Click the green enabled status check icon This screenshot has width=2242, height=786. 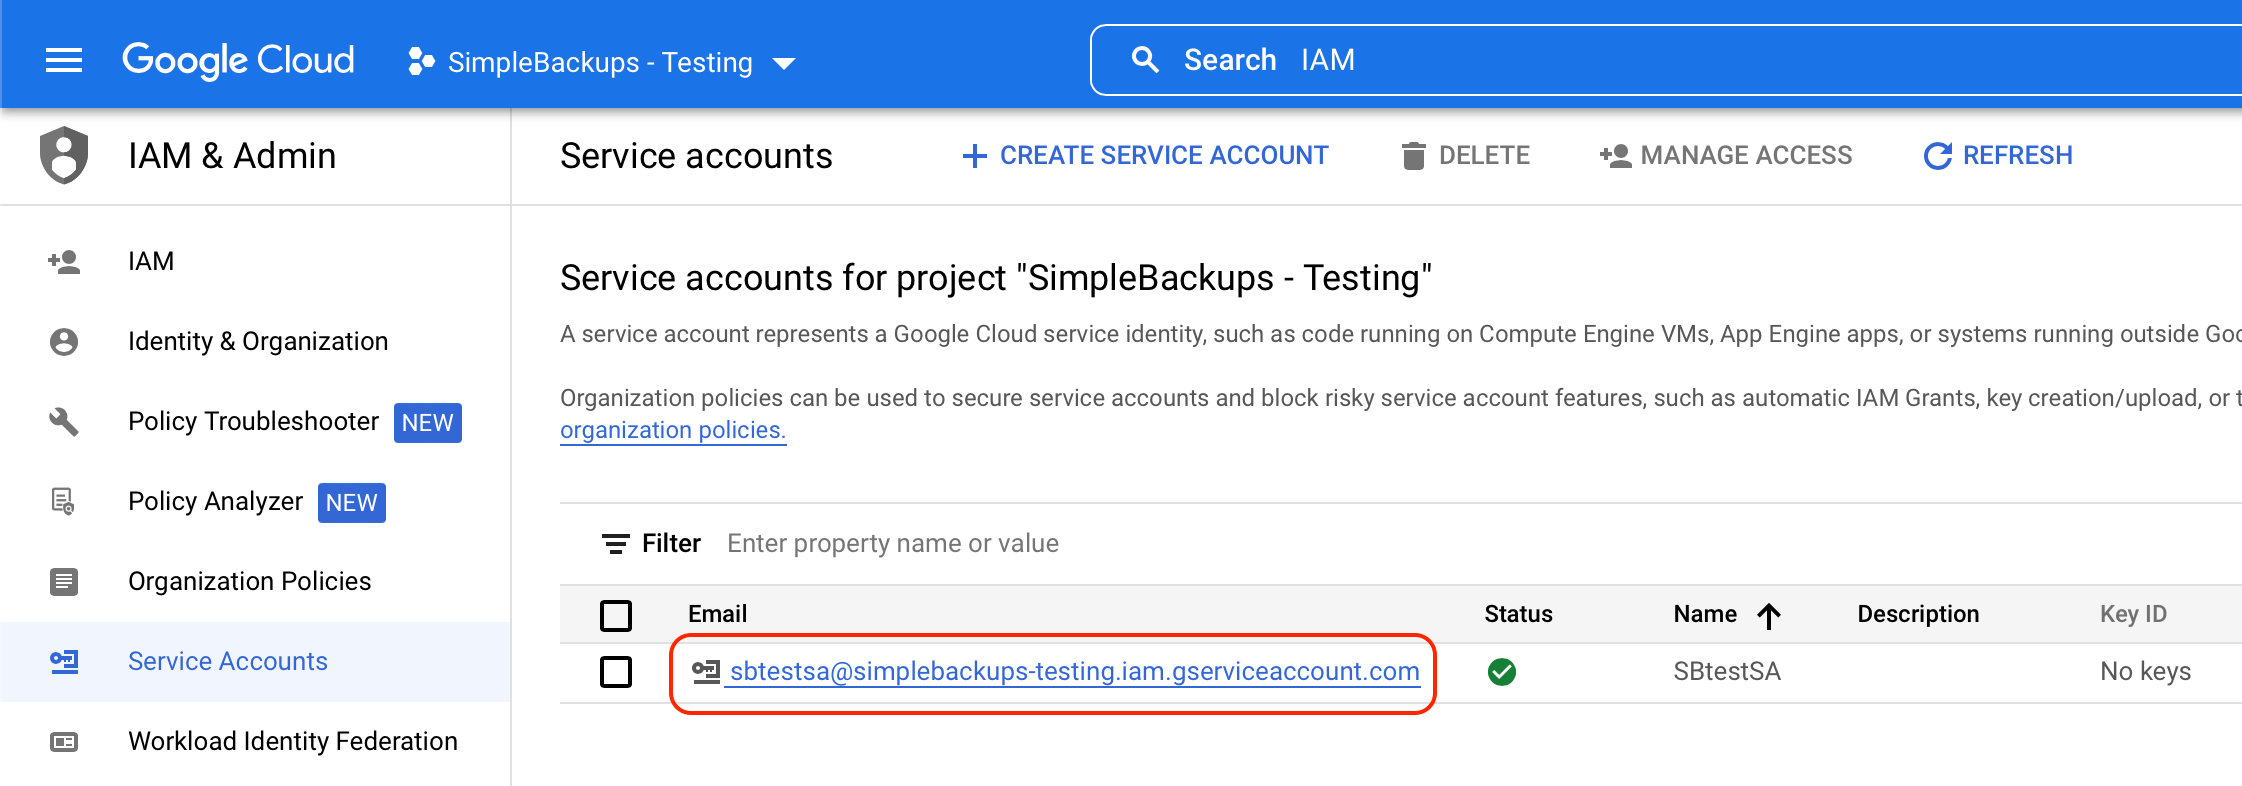pos(1501,672)
